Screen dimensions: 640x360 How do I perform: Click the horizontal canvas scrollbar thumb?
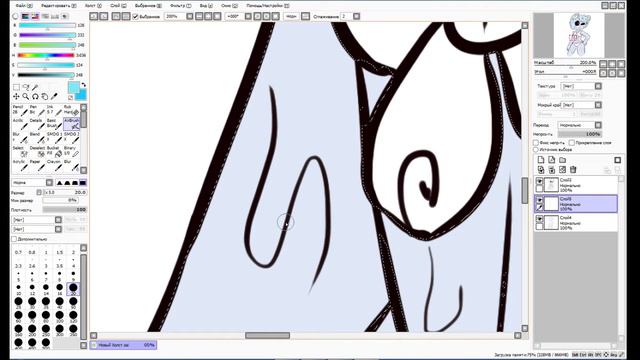coord(267,335)
